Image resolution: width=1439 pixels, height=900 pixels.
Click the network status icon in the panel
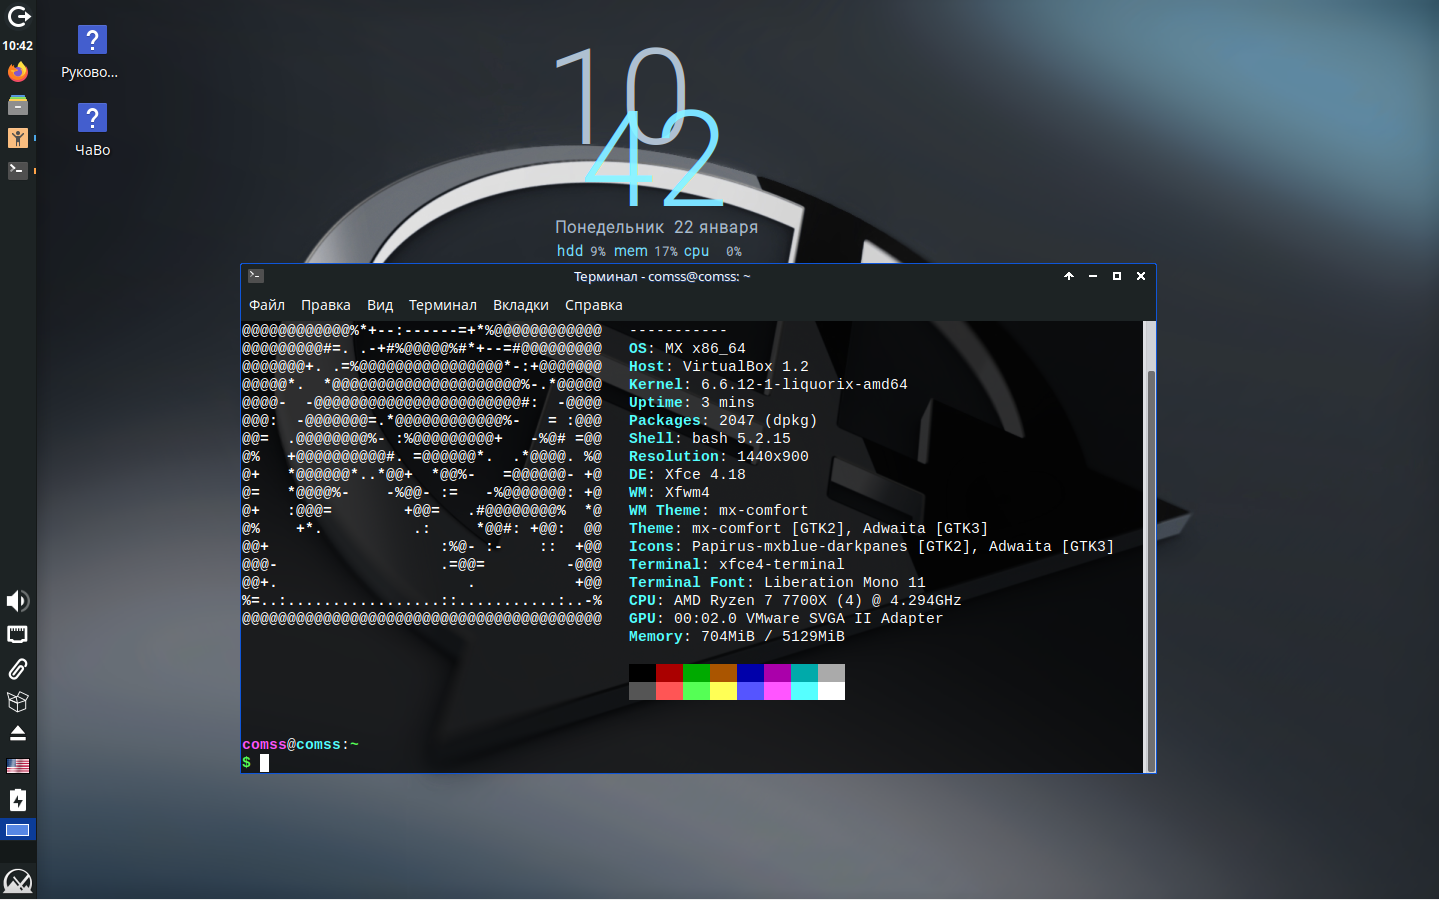point(18,634)
